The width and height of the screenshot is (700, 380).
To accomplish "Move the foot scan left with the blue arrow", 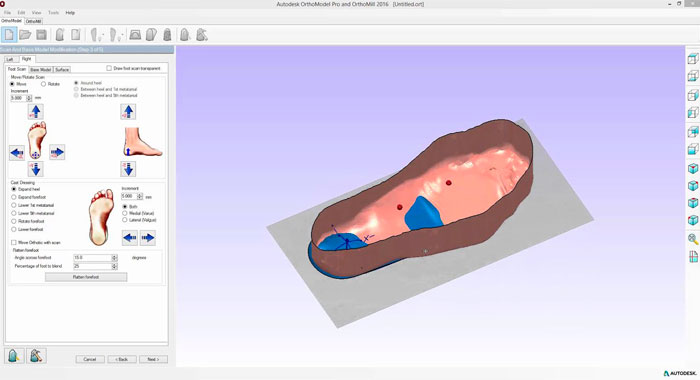I will coord(17,153).
